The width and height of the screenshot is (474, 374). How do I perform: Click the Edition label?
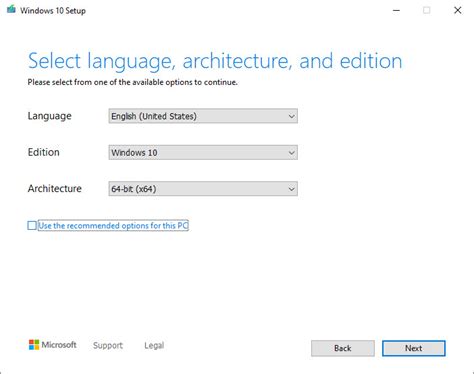pyautogui.click(x=44, y=152)
